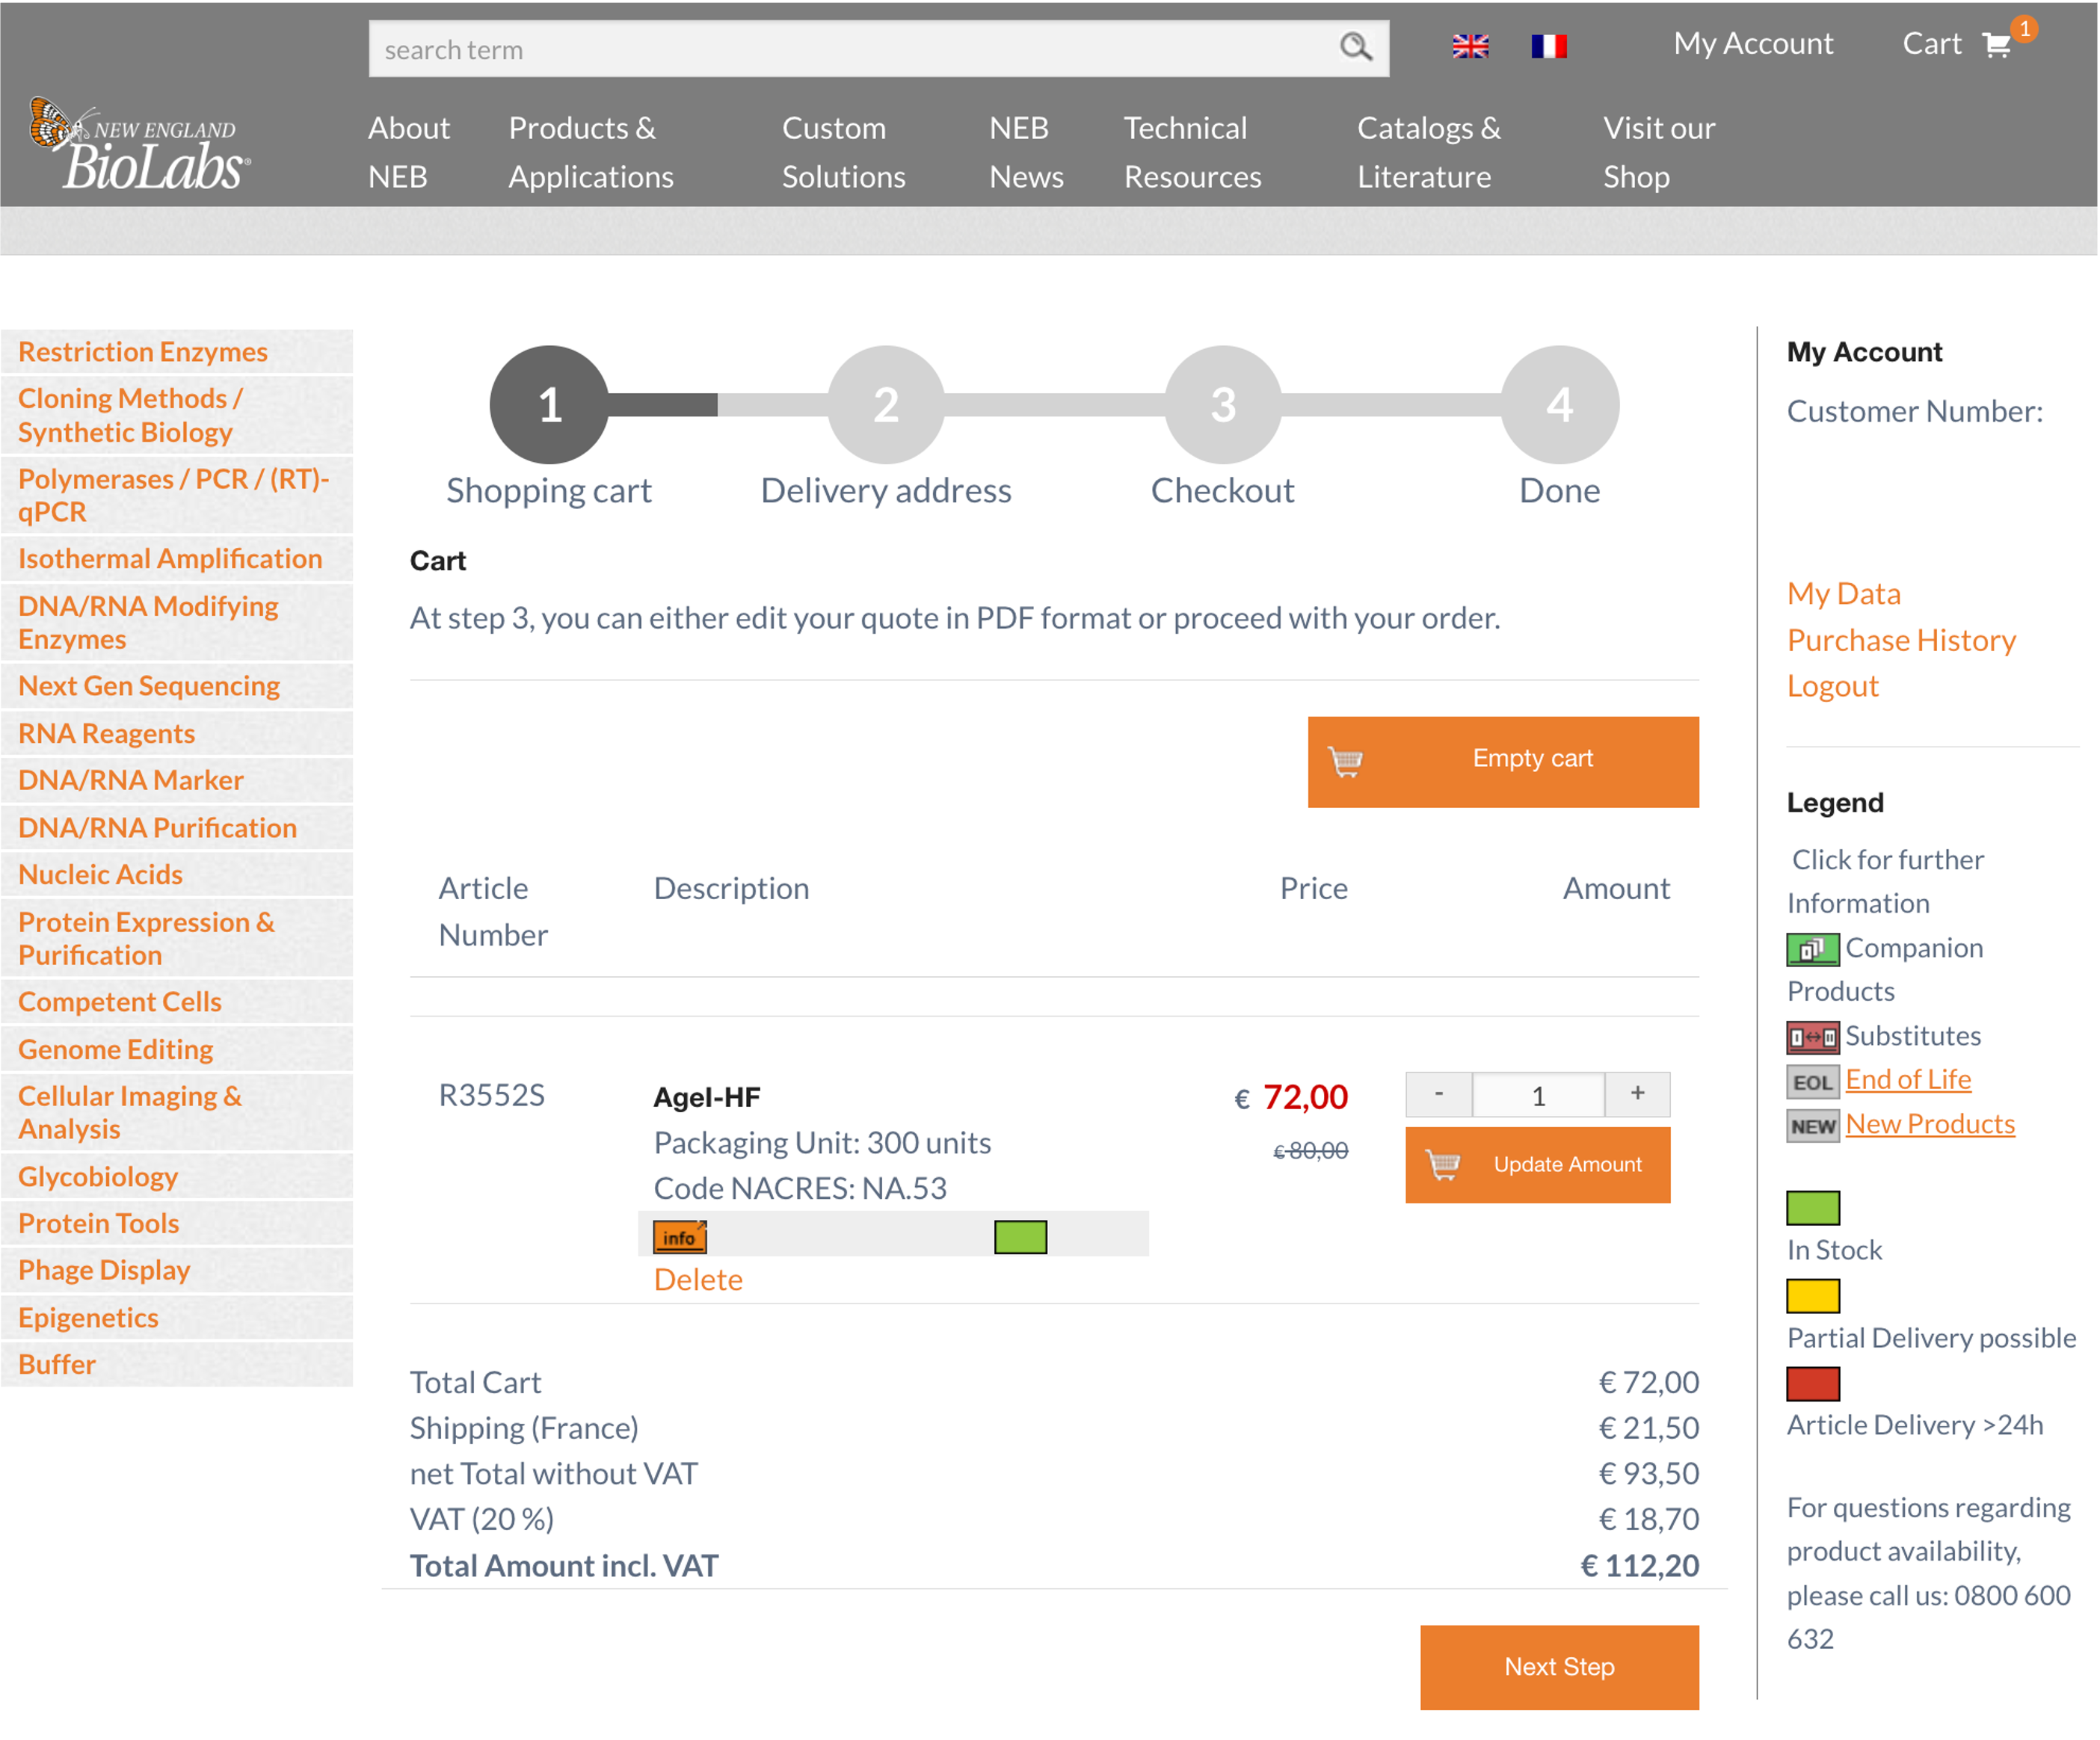Image resolution: width=2100 pixels, height=1740 pixels.
Task: Open Next Gen Sequencing category
Action: pyautogui.click(x=177, y=686)
